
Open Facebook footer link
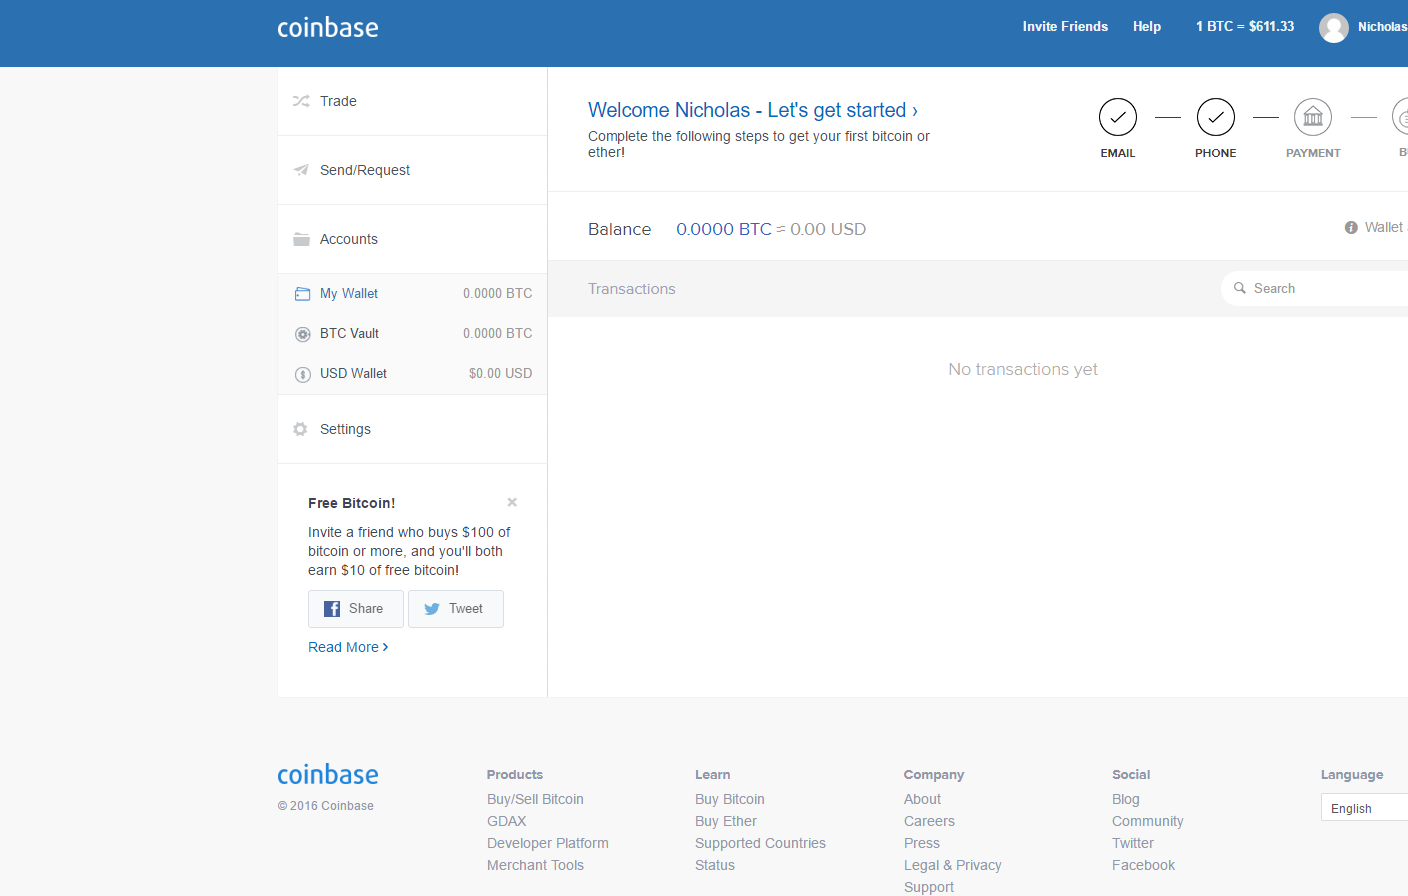(x=1143, y=865)
